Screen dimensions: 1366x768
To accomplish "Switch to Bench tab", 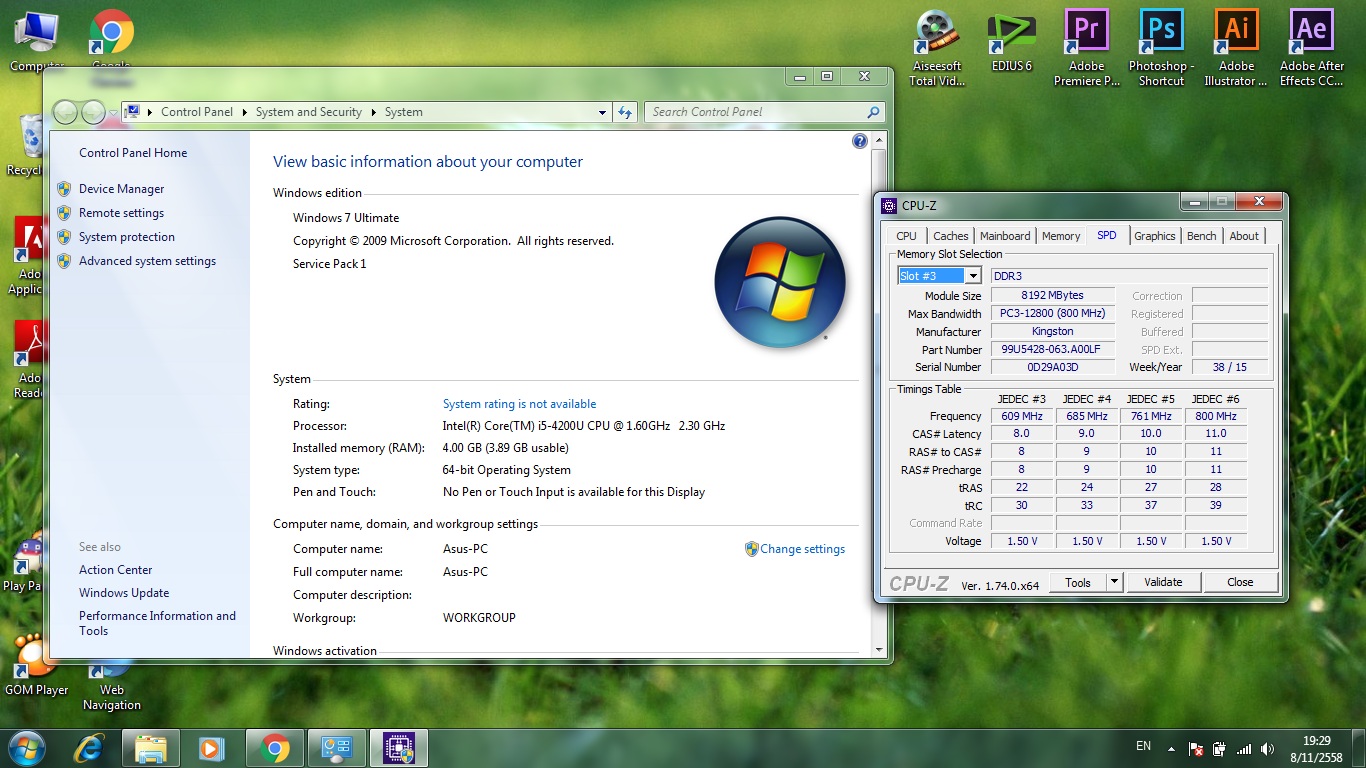I will point(1202,236).
